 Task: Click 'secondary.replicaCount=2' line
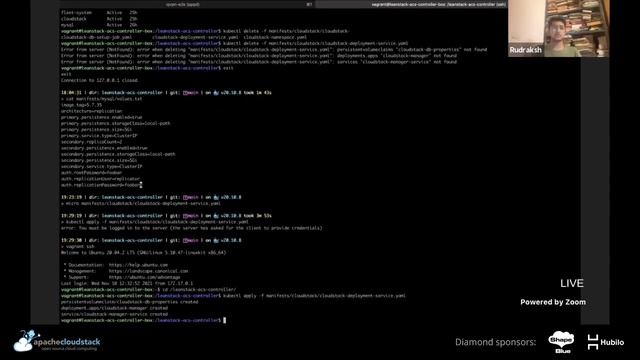[91, 142]
